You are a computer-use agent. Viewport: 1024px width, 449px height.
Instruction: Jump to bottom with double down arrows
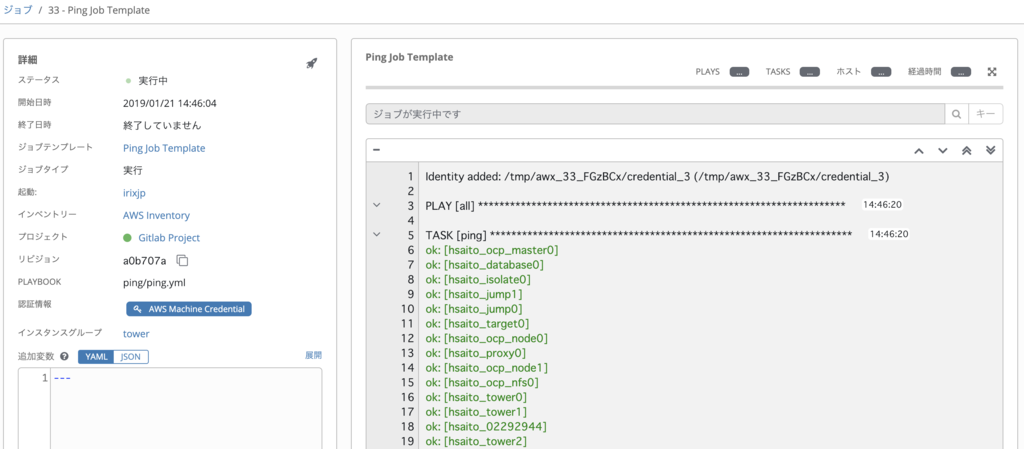pyautogui.click(x=990, y=150)
